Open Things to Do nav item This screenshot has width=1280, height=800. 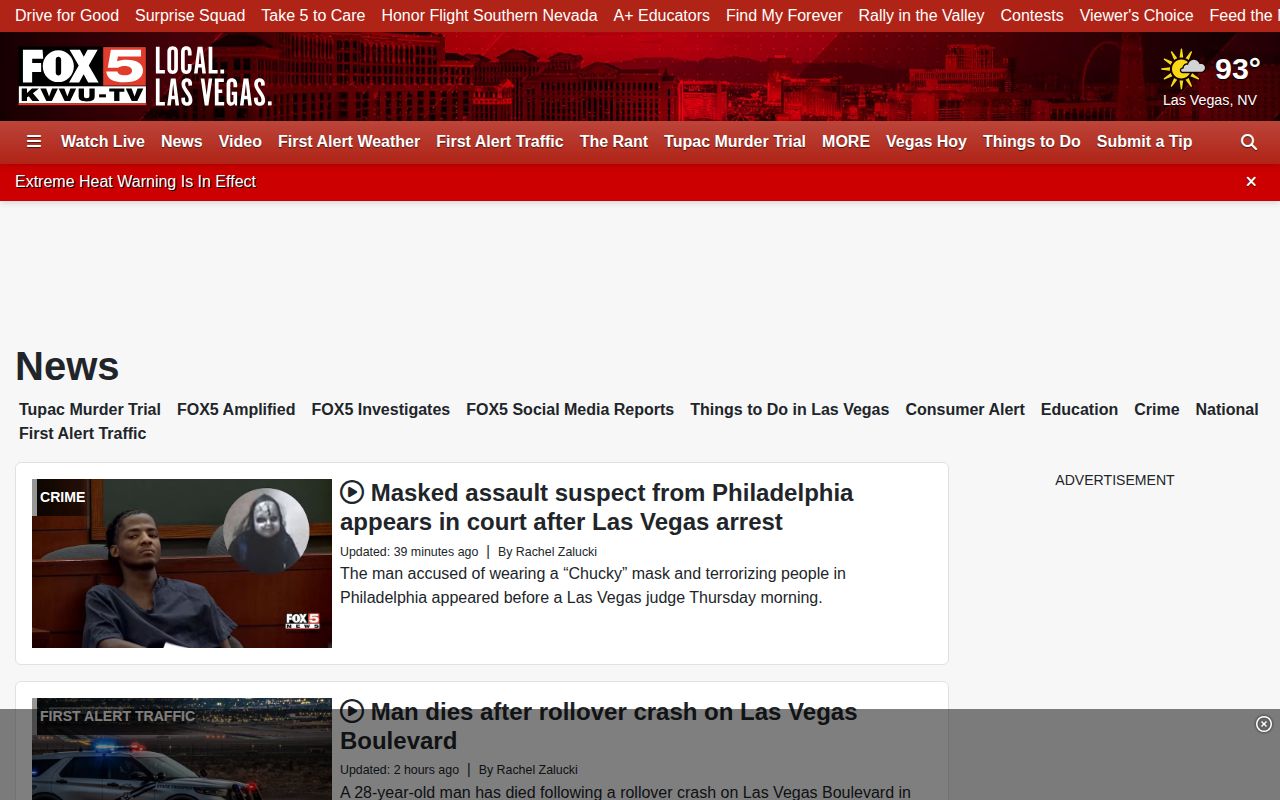coord(1032,142)
